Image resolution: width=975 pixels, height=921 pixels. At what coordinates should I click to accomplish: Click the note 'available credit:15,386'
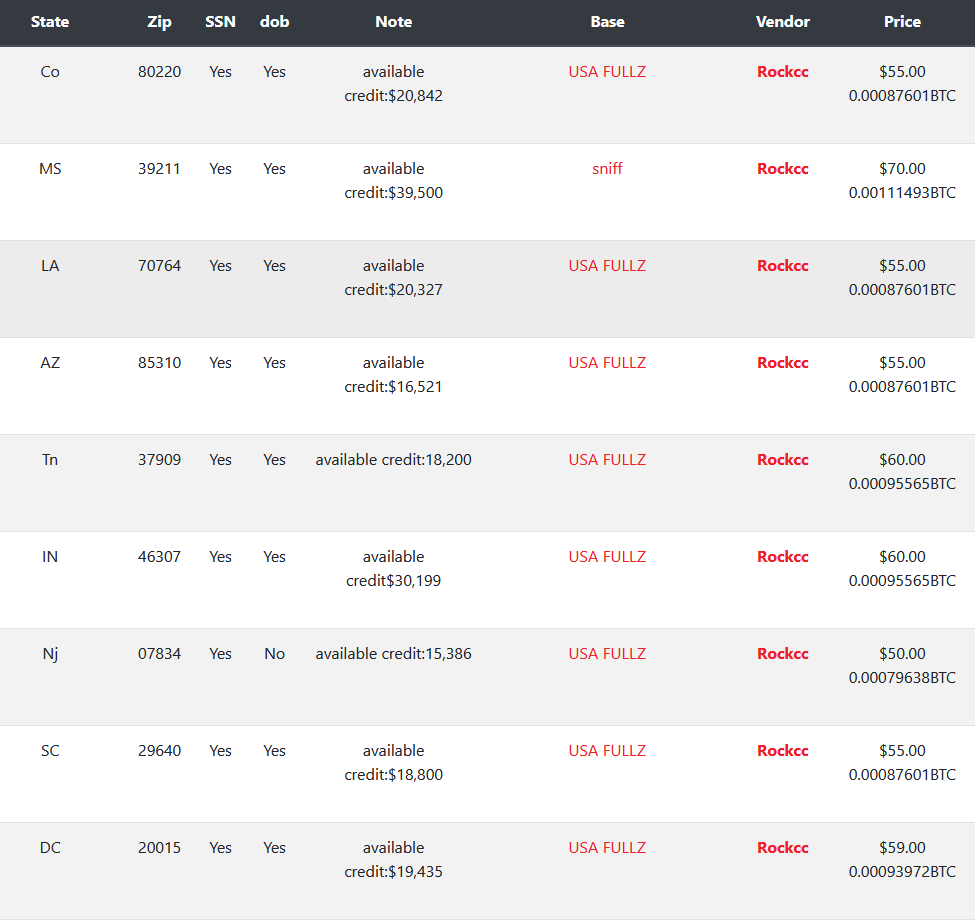394,654
